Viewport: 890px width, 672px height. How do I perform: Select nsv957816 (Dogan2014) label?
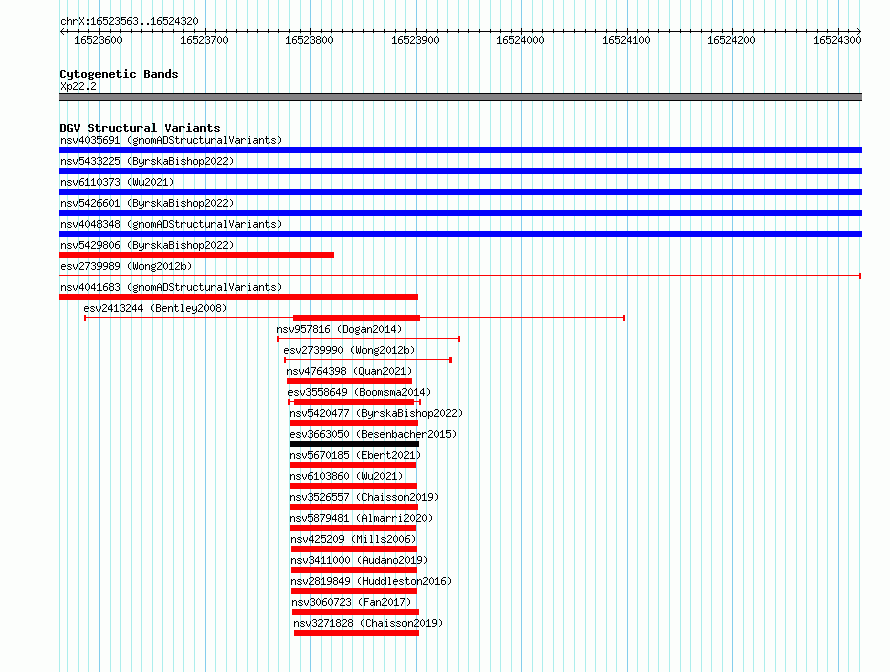339,329
